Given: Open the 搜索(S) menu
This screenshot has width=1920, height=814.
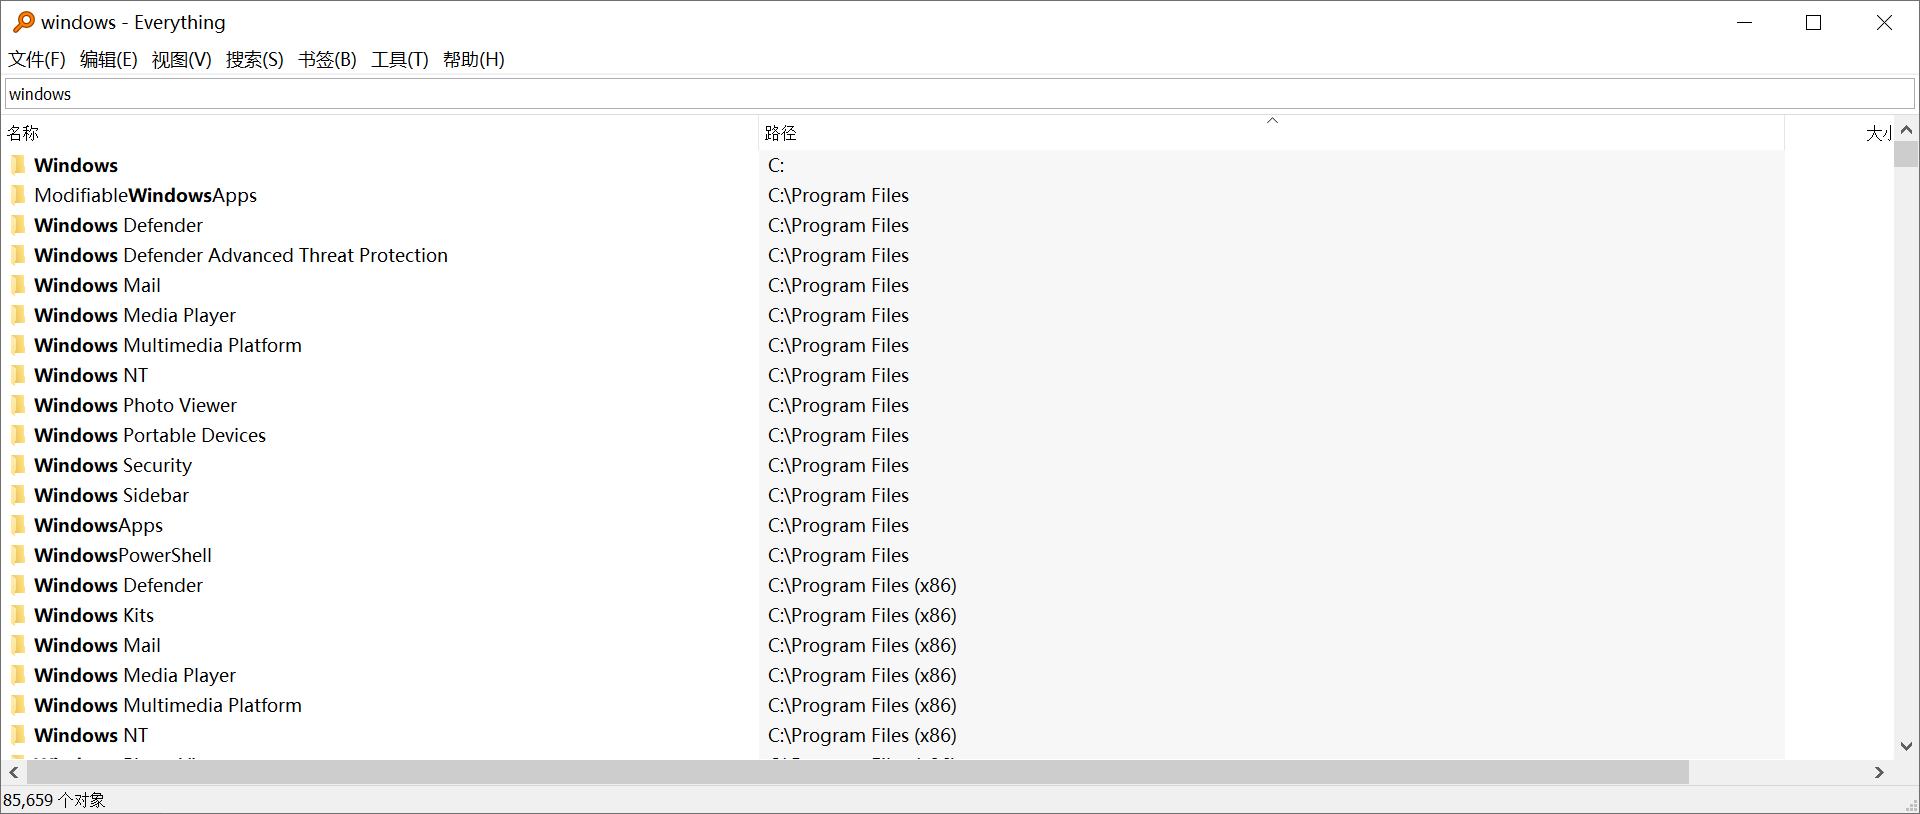Looking at the screenshot, I should (x=254, y=60).
